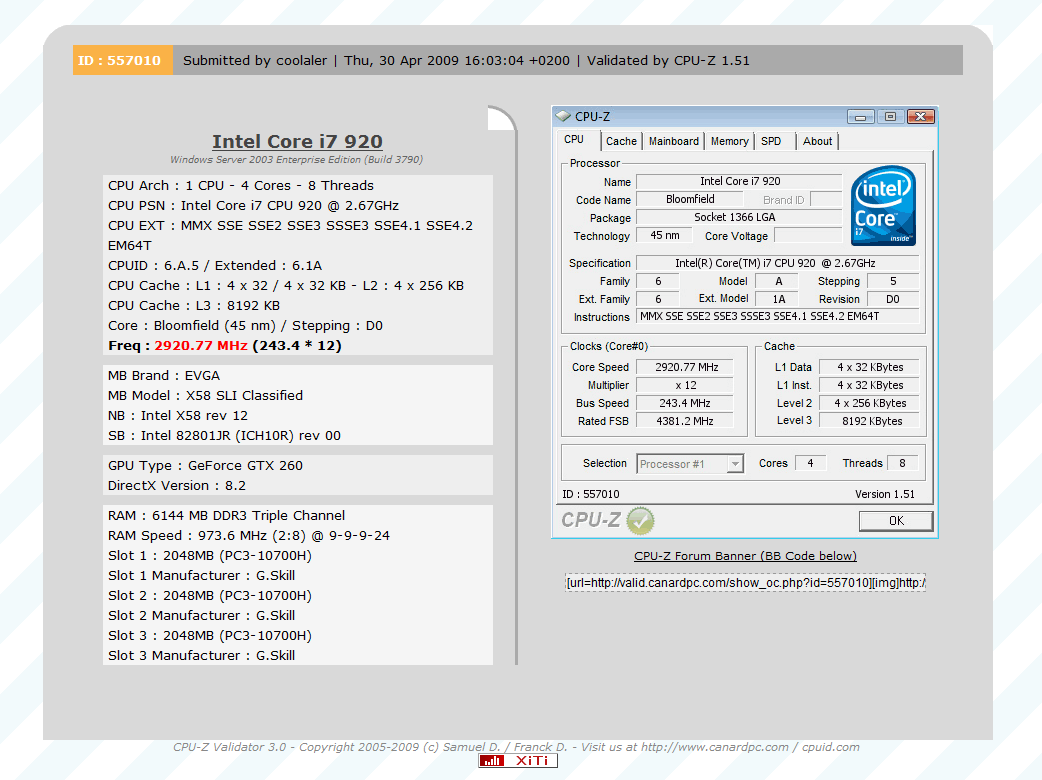
Task: Click the Multiplier value x 12
Action: (x=686, y=385)
